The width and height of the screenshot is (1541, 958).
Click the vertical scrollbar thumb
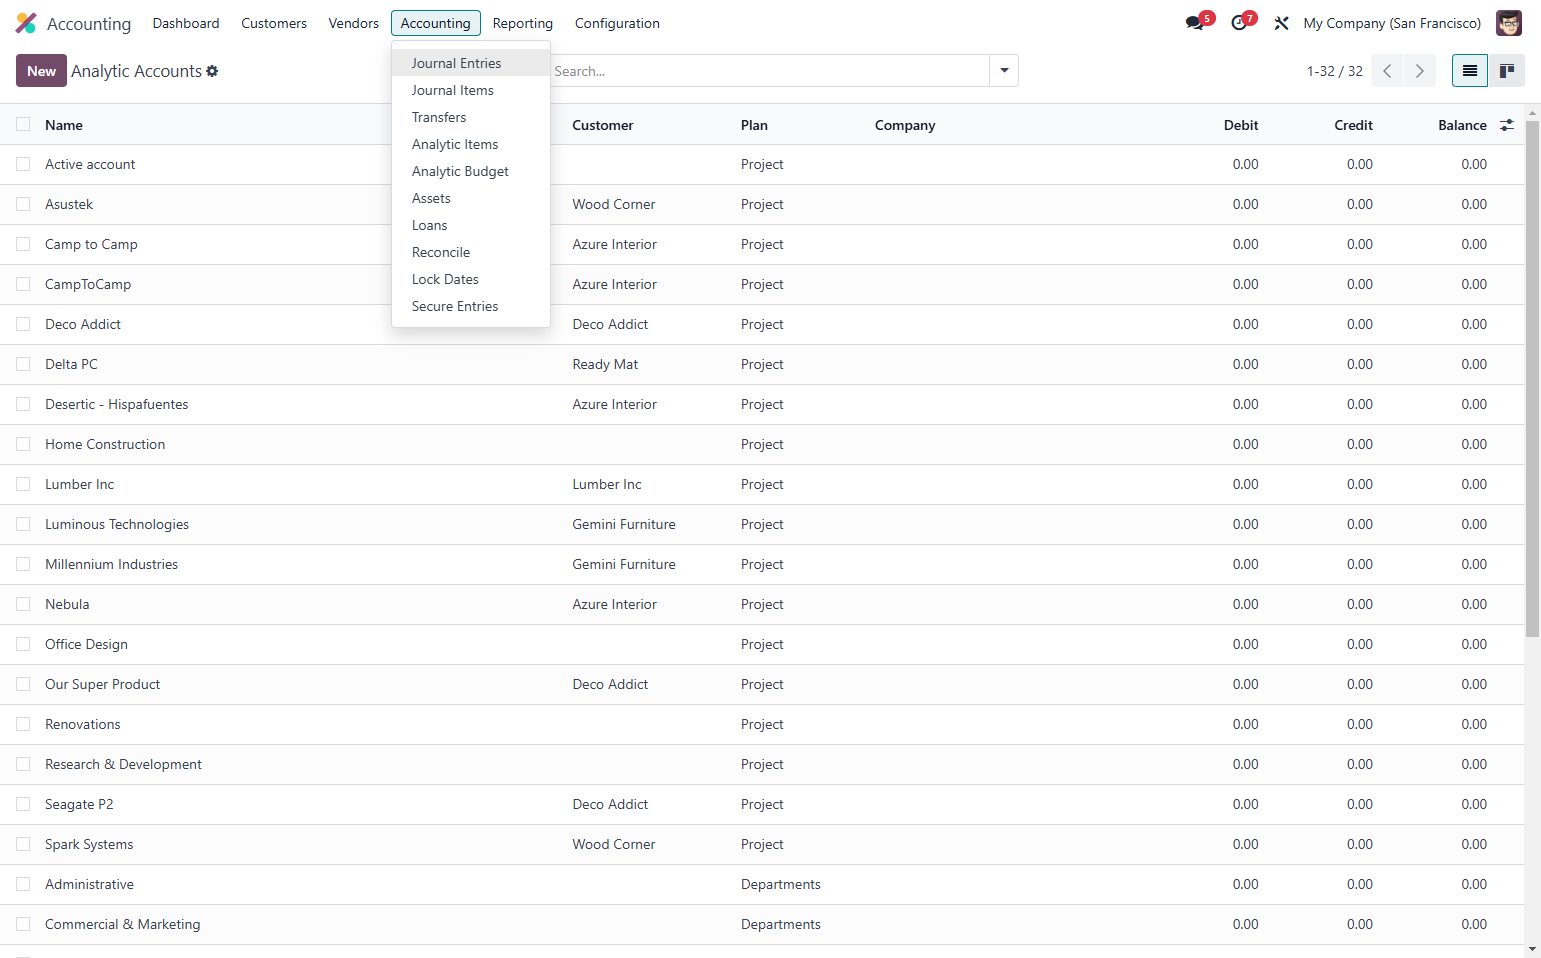(1532, 380)
